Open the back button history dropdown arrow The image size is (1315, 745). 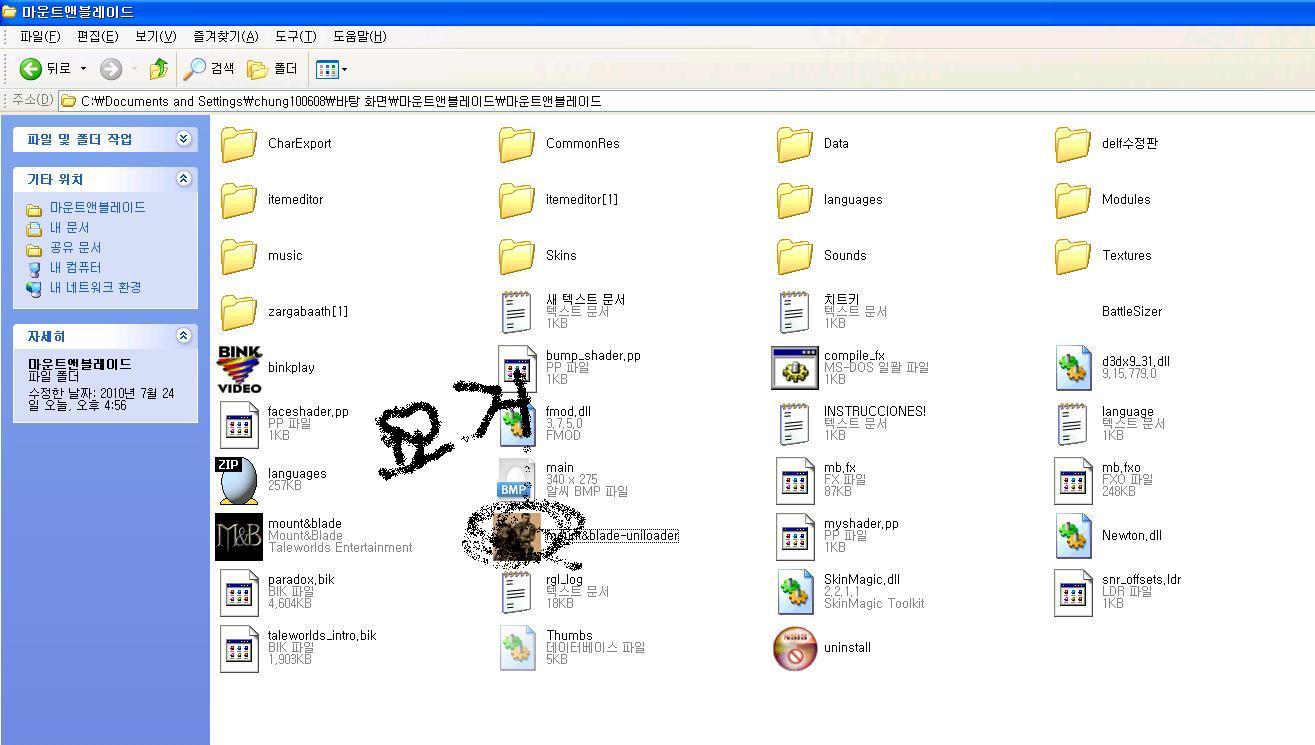pyautogui.click(x=83, y=69)
